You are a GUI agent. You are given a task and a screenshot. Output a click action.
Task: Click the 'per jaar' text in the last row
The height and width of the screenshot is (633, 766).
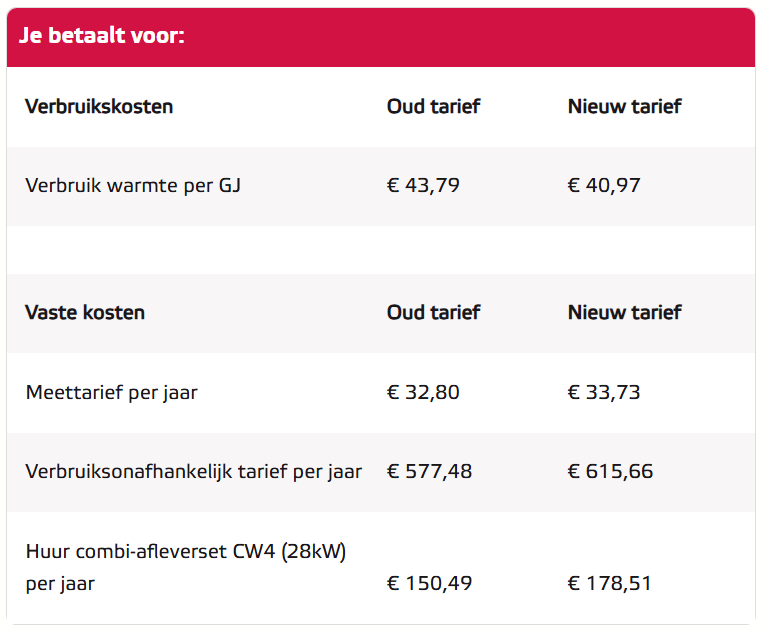pos(60,584)
